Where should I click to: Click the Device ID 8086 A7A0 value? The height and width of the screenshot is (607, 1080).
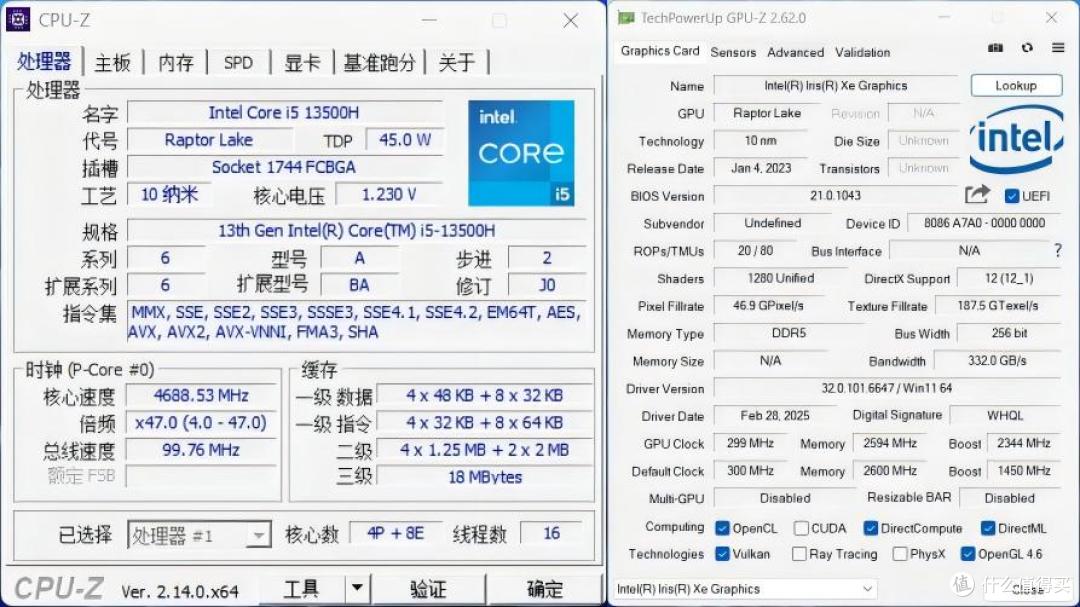click(x=984, y=223)
